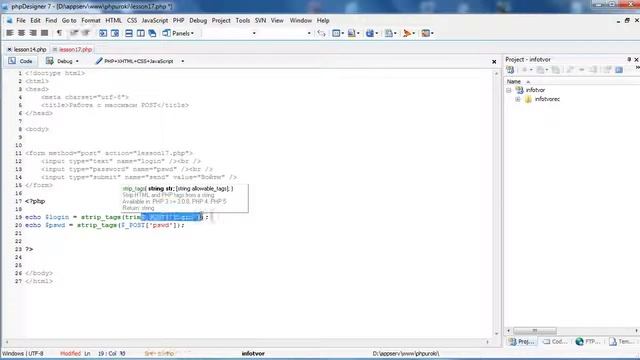
Task: Click the Debug view button
Action: [x=59, y=61]
